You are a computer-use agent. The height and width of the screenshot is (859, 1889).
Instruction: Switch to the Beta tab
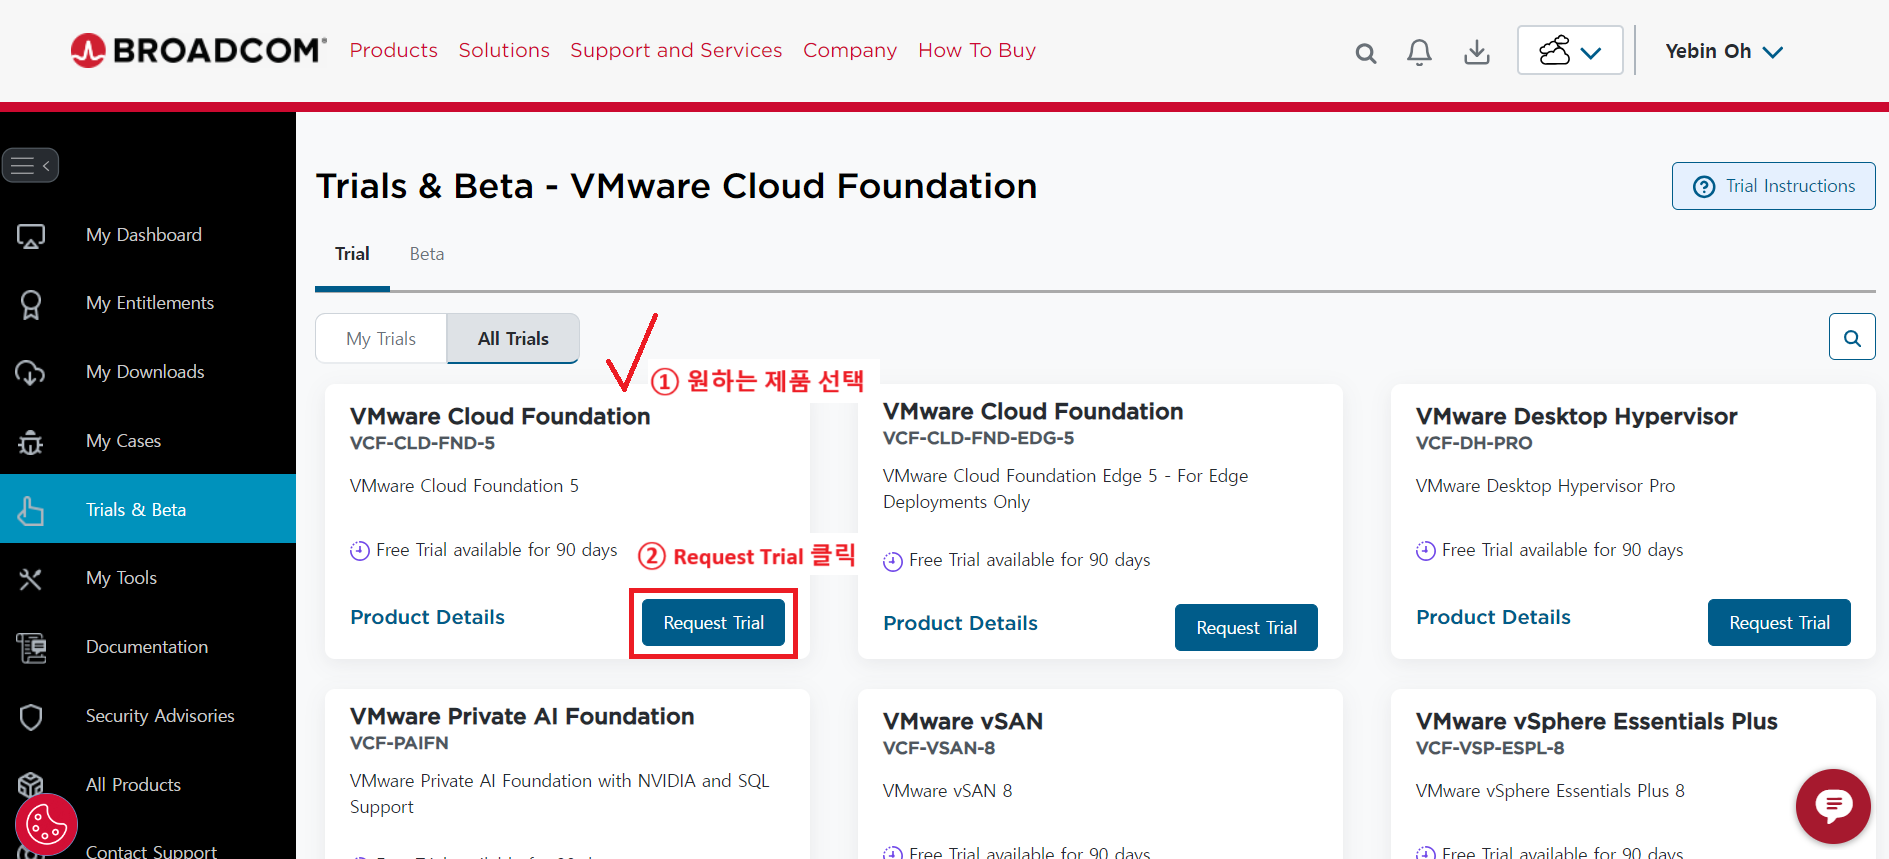pyautogui.click(x=426, y=254)
